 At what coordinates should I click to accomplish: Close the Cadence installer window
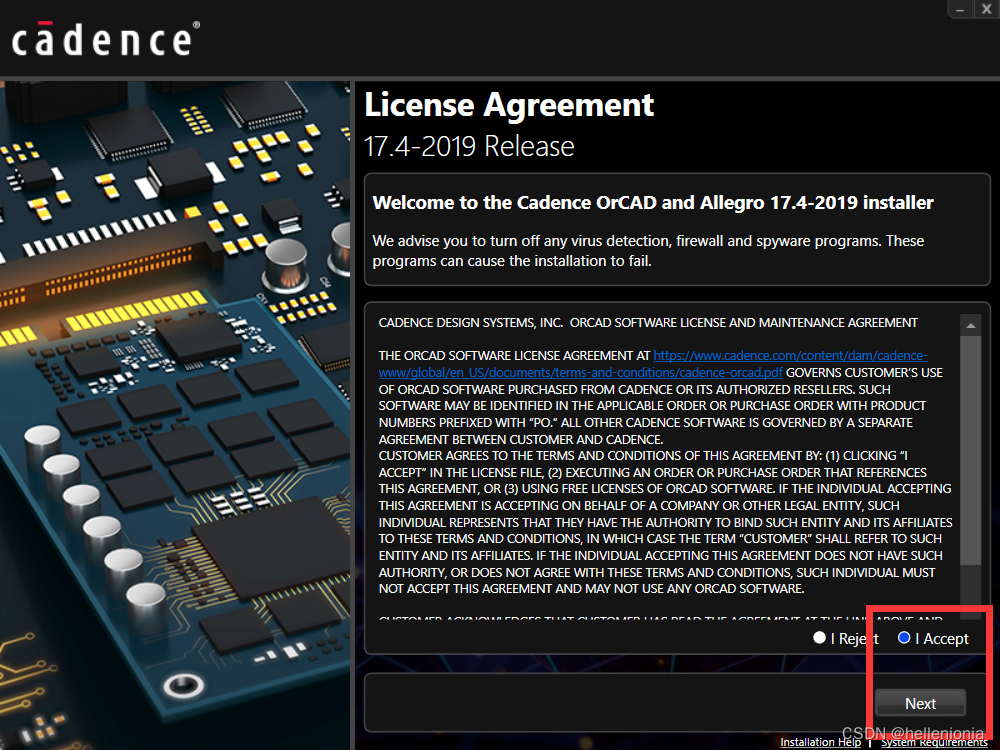click(986, 9)
